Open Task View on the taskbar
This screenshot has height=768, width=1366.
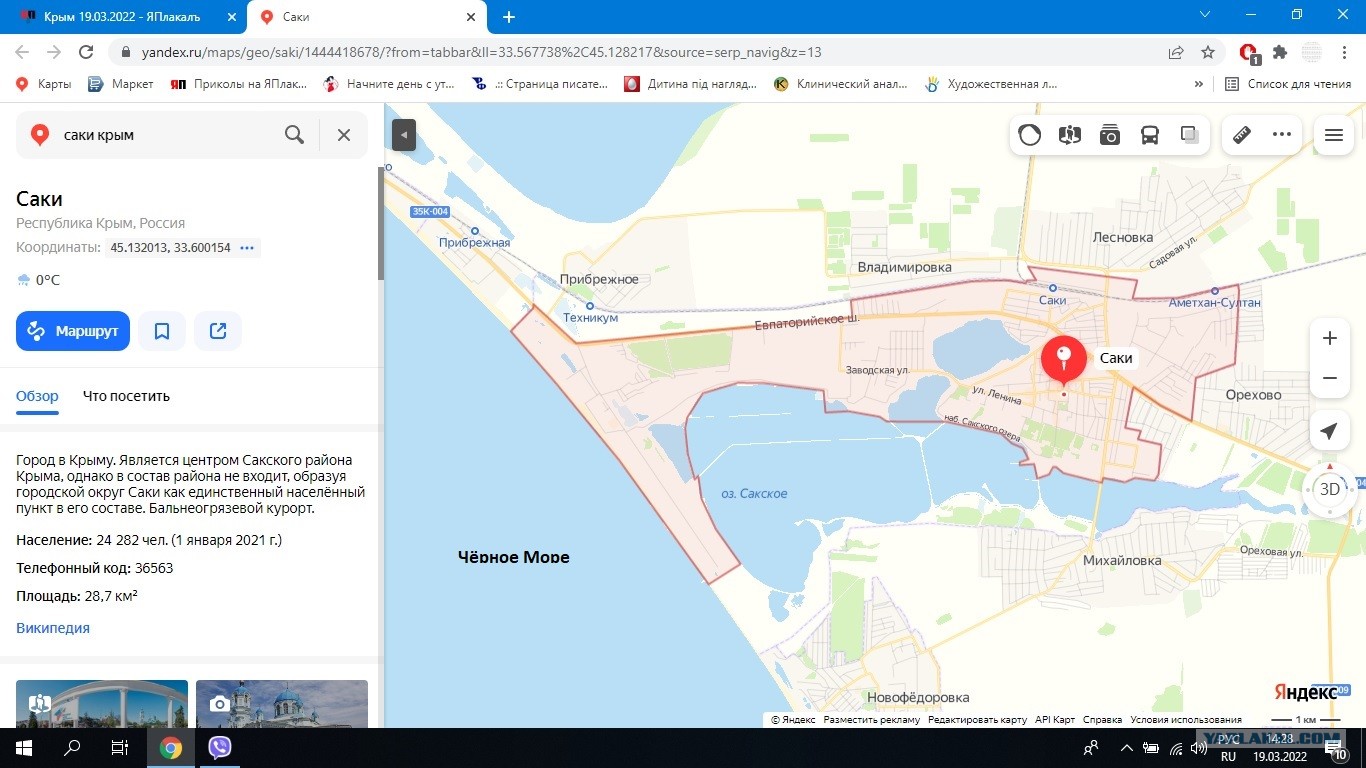tap(119, 747)
